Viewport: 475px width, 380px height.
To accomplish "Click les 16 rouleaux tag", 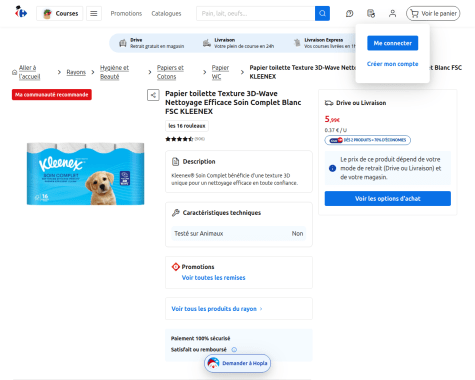I will tap(187, 126).
